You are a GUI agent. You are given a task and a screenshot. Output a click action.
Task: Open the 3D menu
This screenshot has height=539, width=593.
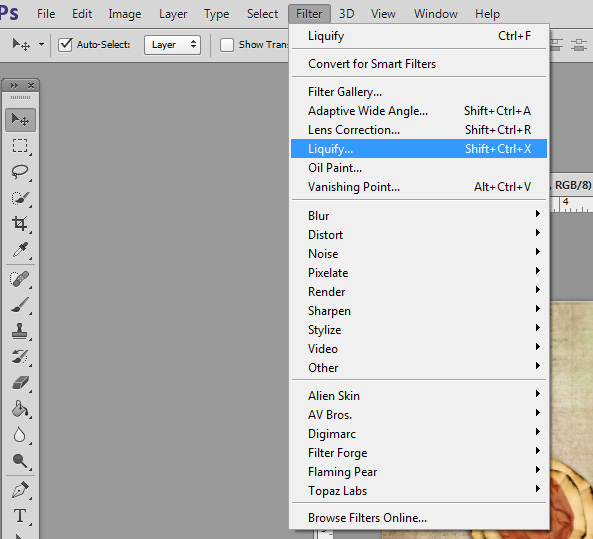[346, 14]
